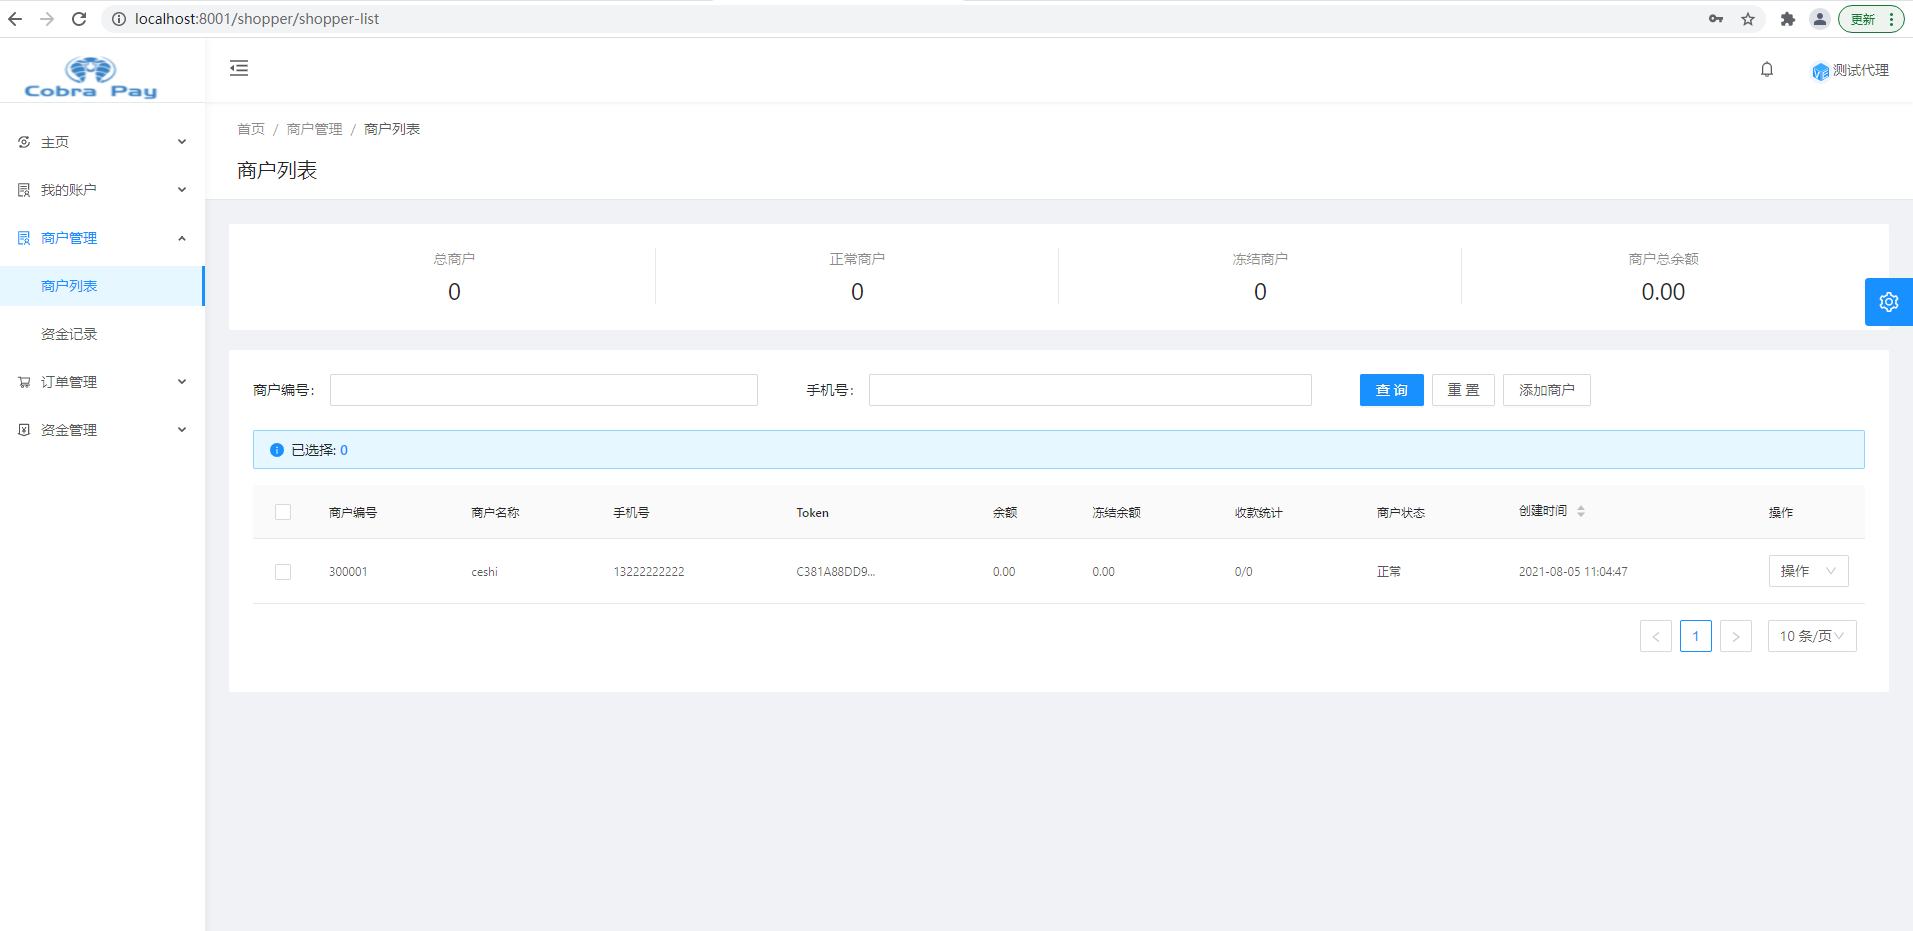The width and height of the screenshot is (1913, 931).
Task: Bookmark this page with the star icon
Action: pyautogui.click(x=1748, y=19)
